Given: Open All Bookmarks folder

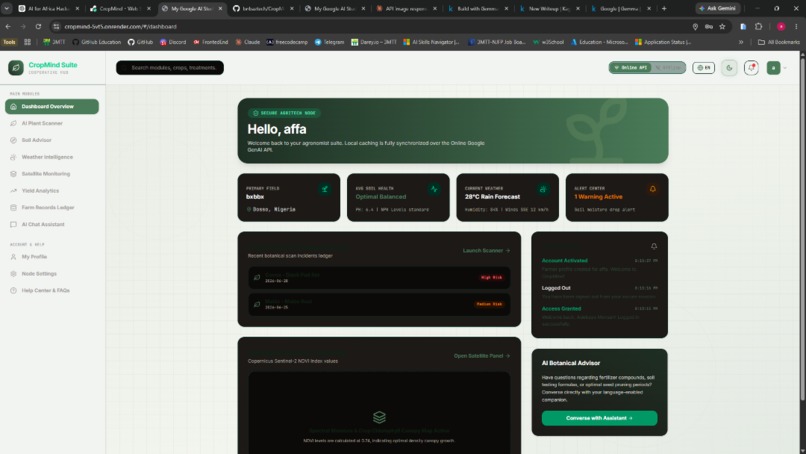Looking at the screenshot, I should pos(779,42).
